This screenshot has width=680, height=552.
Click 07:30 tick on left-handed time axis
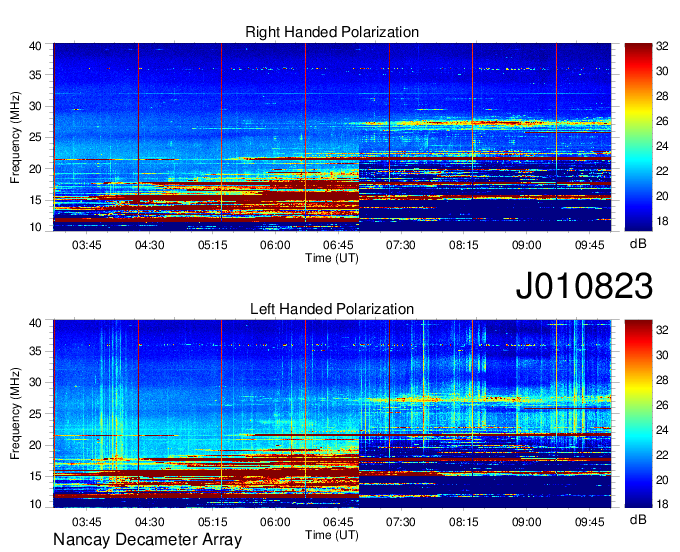401,522
